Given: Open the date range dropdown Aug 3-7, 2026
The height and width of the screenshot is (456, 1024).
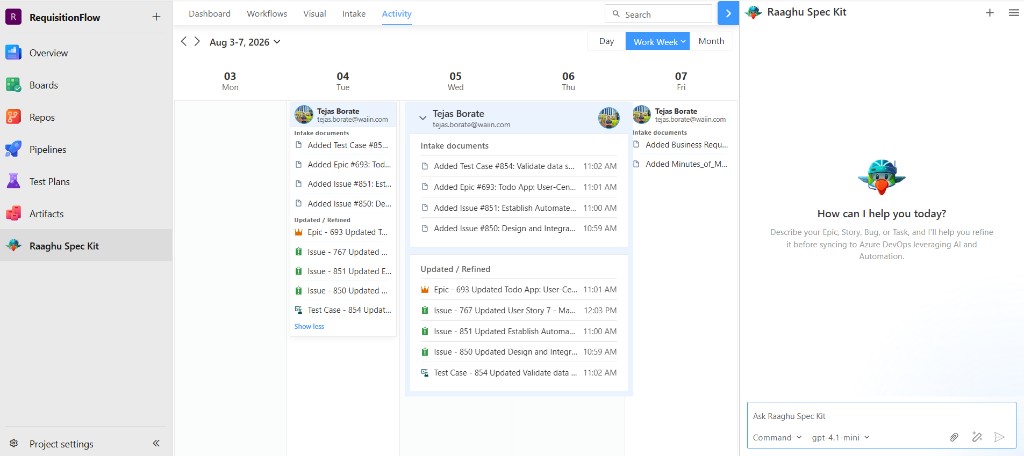Looking at the screenshot, I should [245, 42].
